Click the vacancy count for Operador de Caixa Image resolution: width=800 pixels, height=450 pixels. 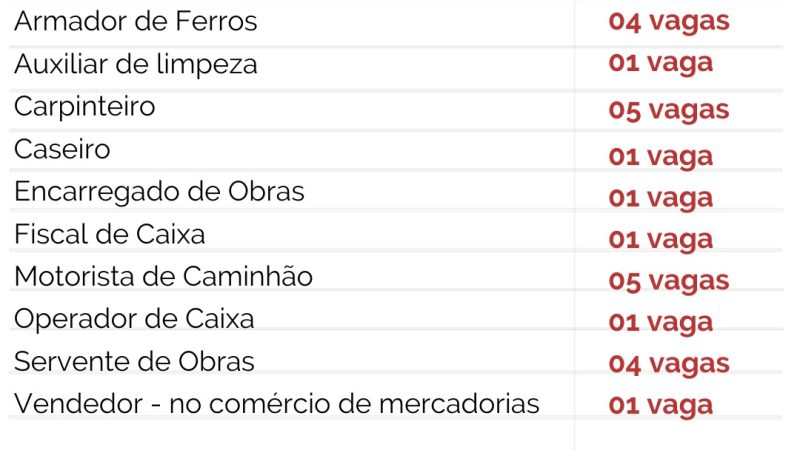[x=660, y=322]
